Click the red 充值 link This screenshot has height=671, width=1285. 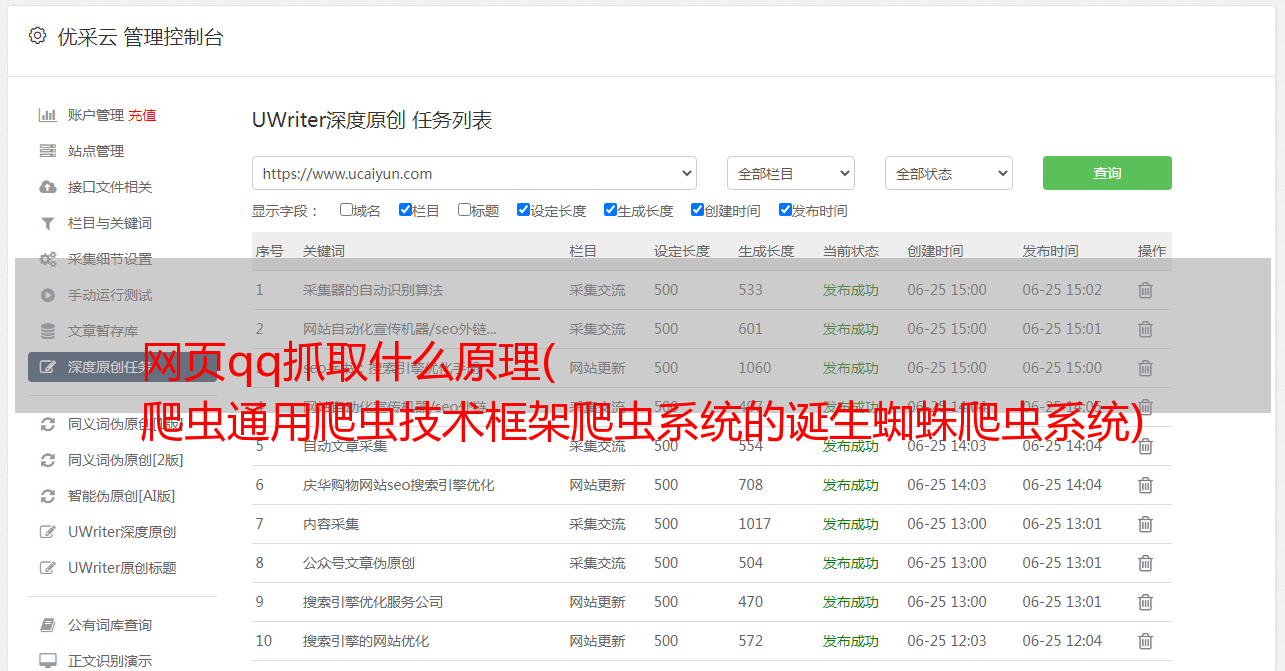tap(142, 115)
